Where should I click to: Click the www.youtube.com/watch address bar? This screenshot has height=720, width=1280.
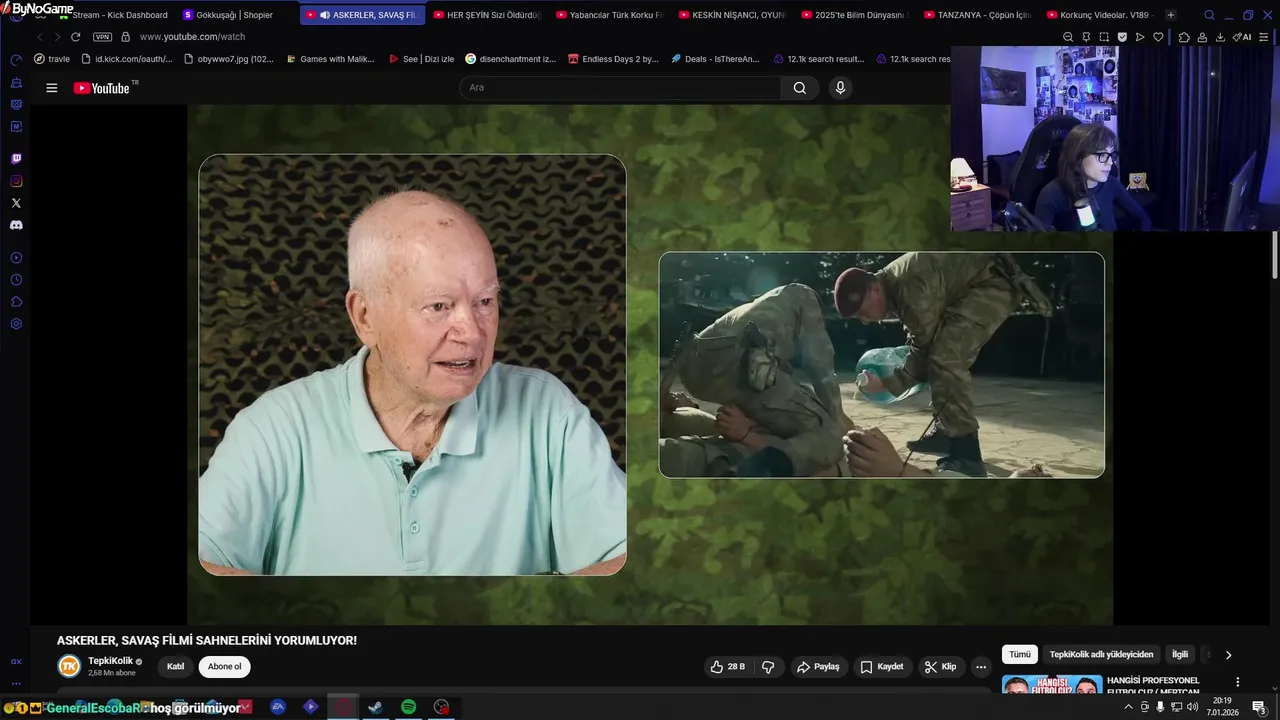tap(192, 37)
